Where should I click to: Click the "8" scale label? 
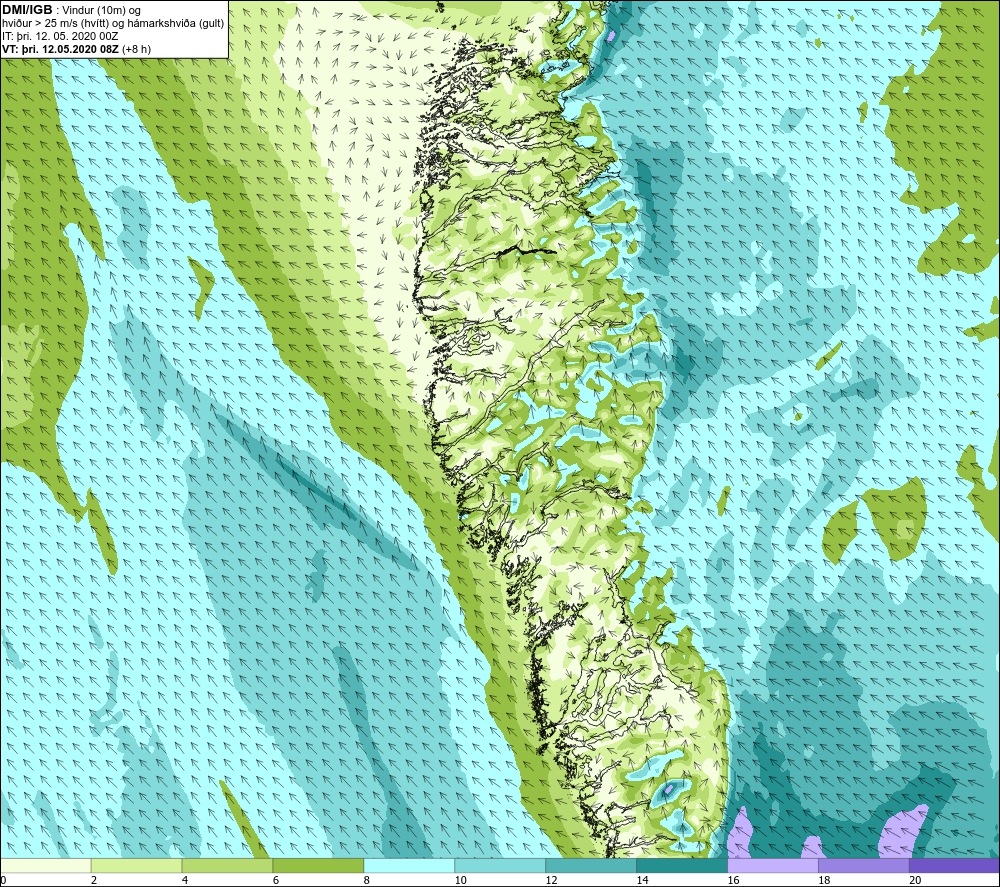point(367,880)
